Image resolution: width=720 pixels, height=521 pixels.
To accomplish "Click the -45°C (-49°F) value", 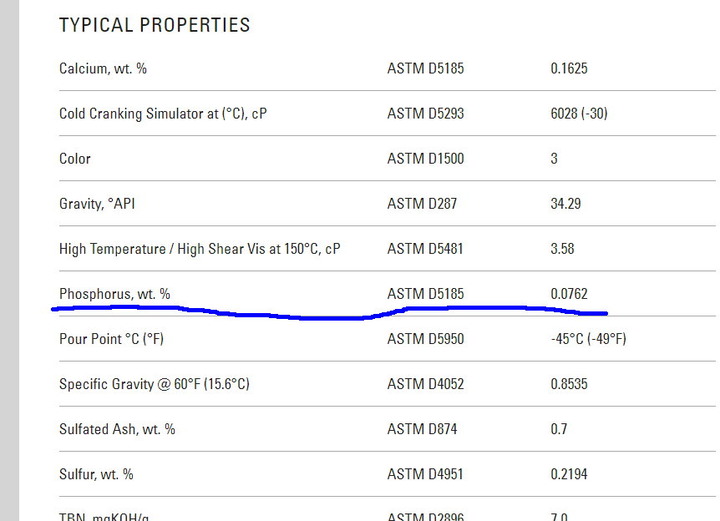I will click(588, 339).
